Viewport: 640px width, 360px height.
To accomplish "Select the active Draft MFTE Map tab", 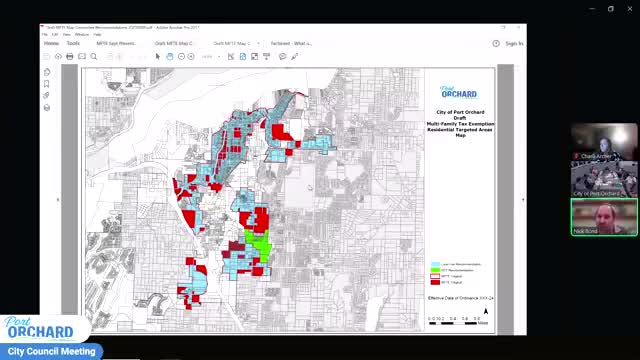I will 231,43.
